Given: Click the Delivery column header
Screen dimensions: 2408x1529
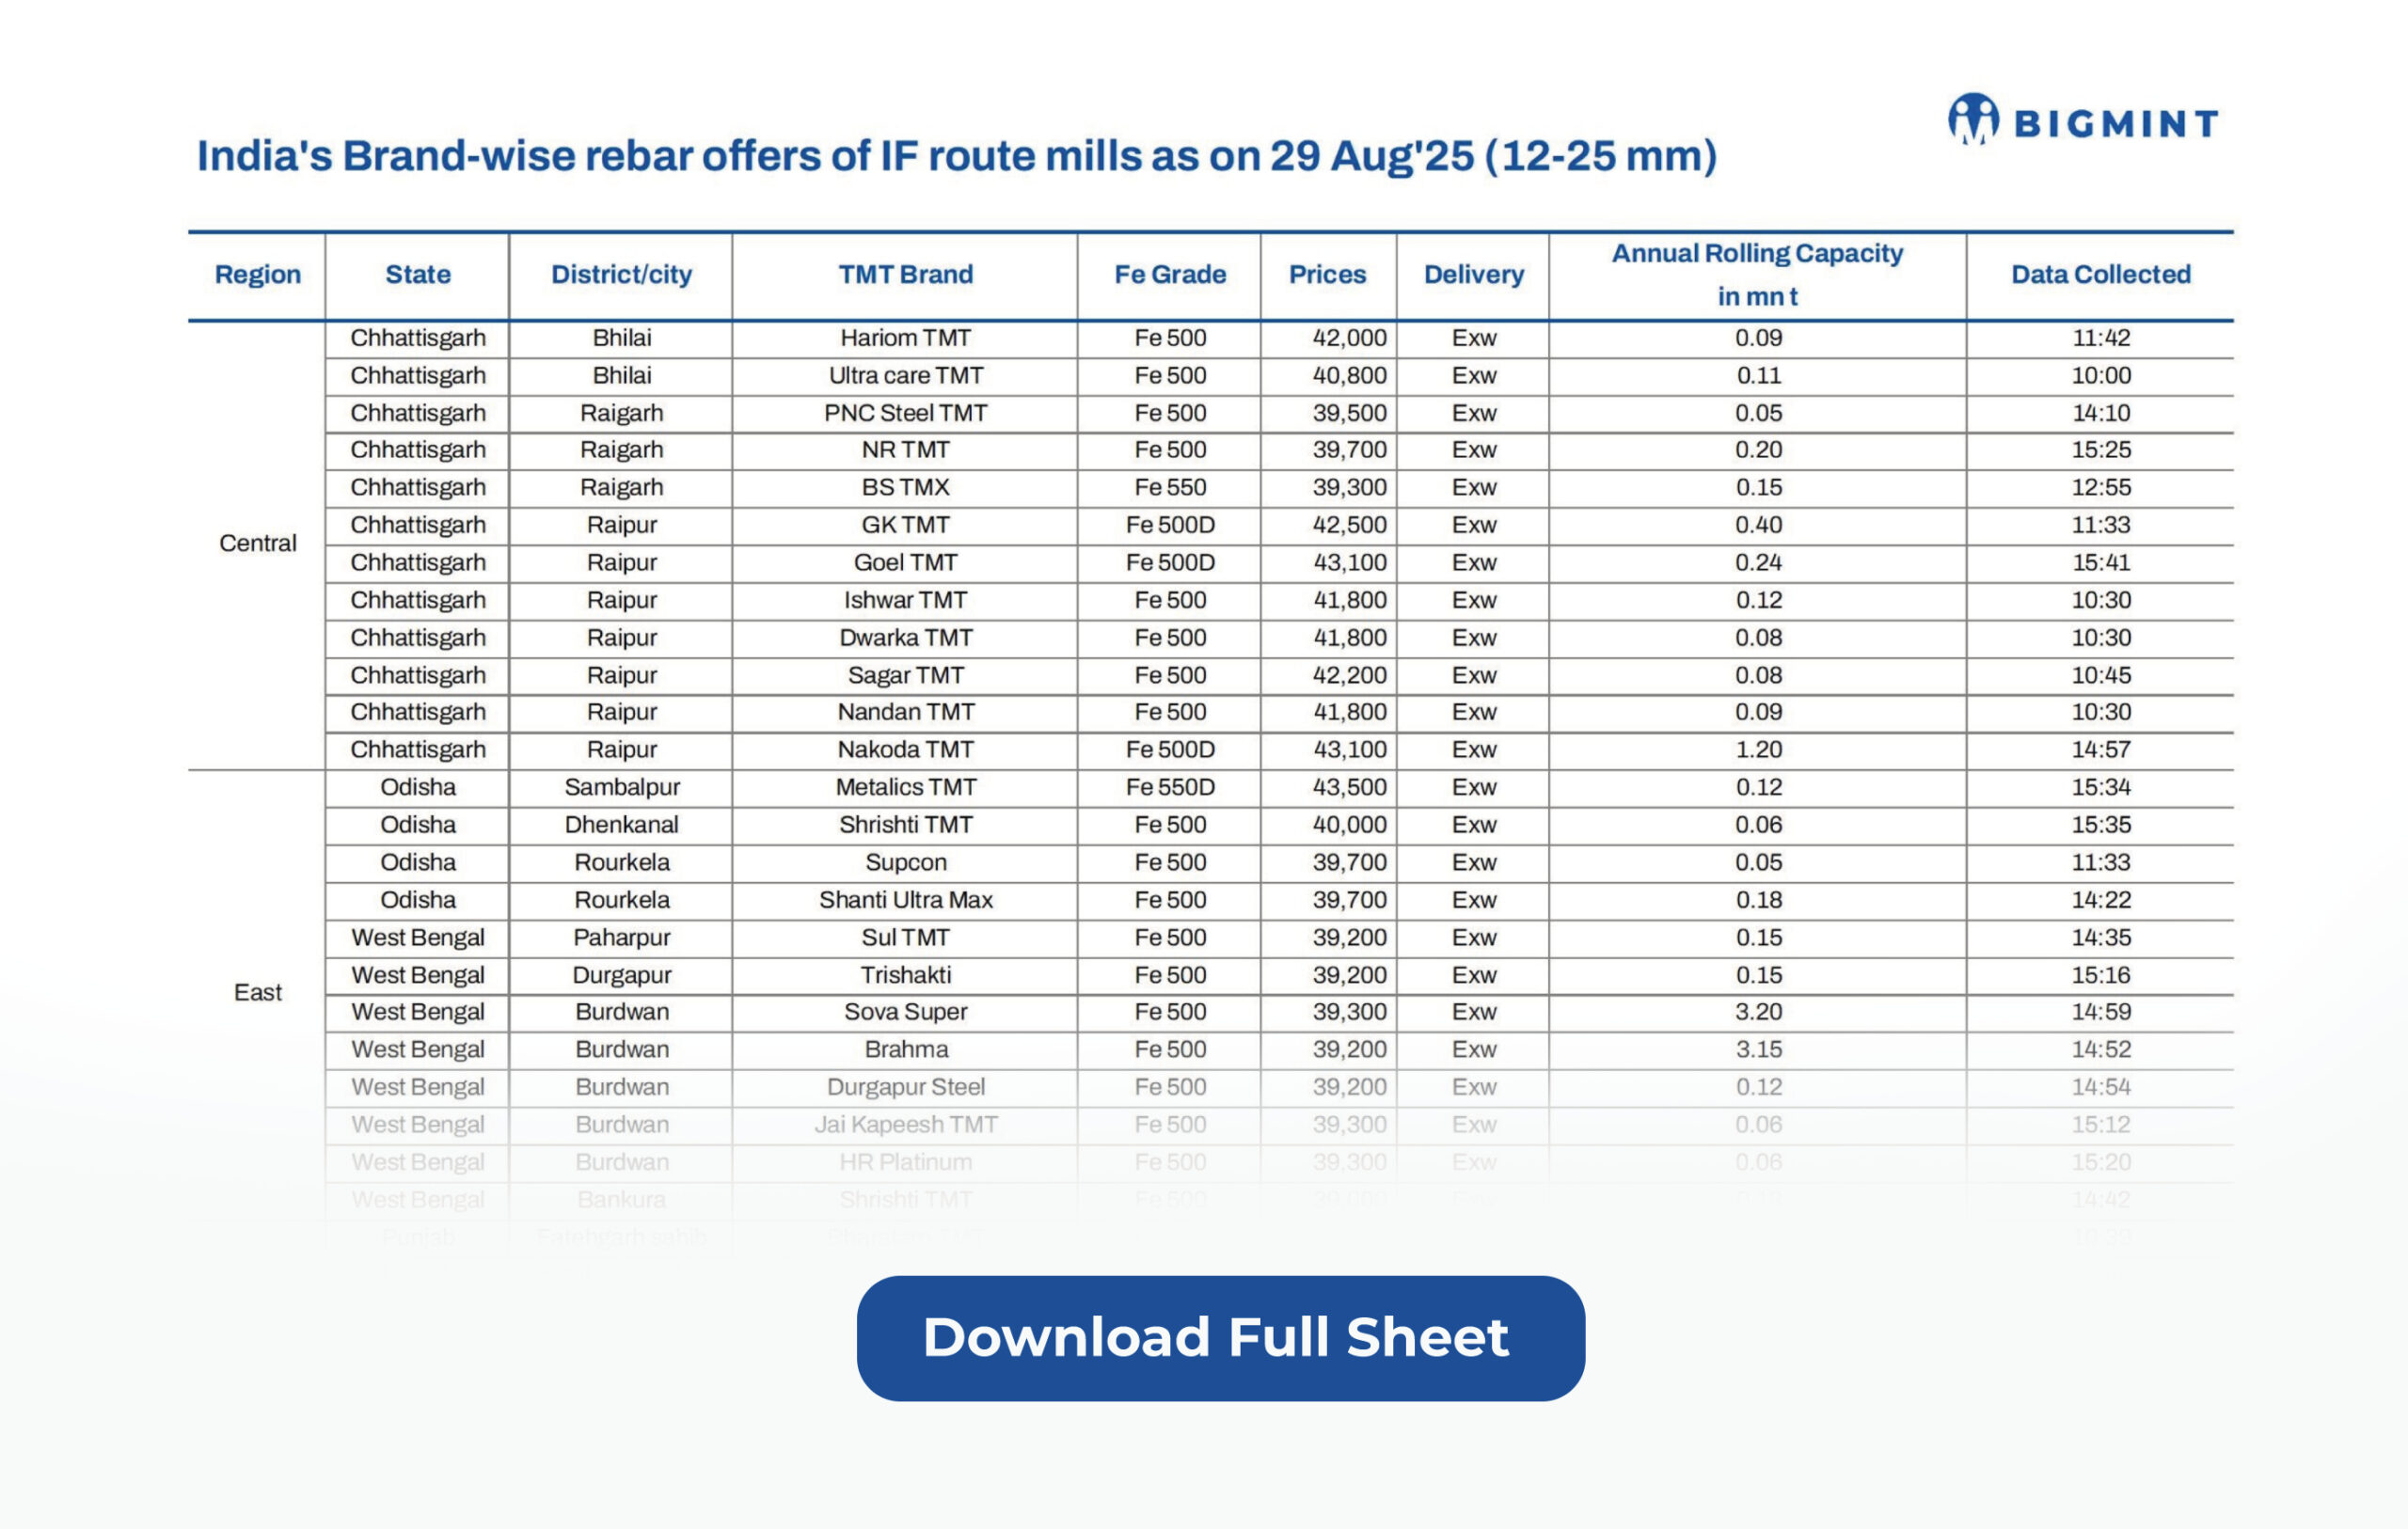Looking at the screenshot, I should click(x=1473, y=275).
